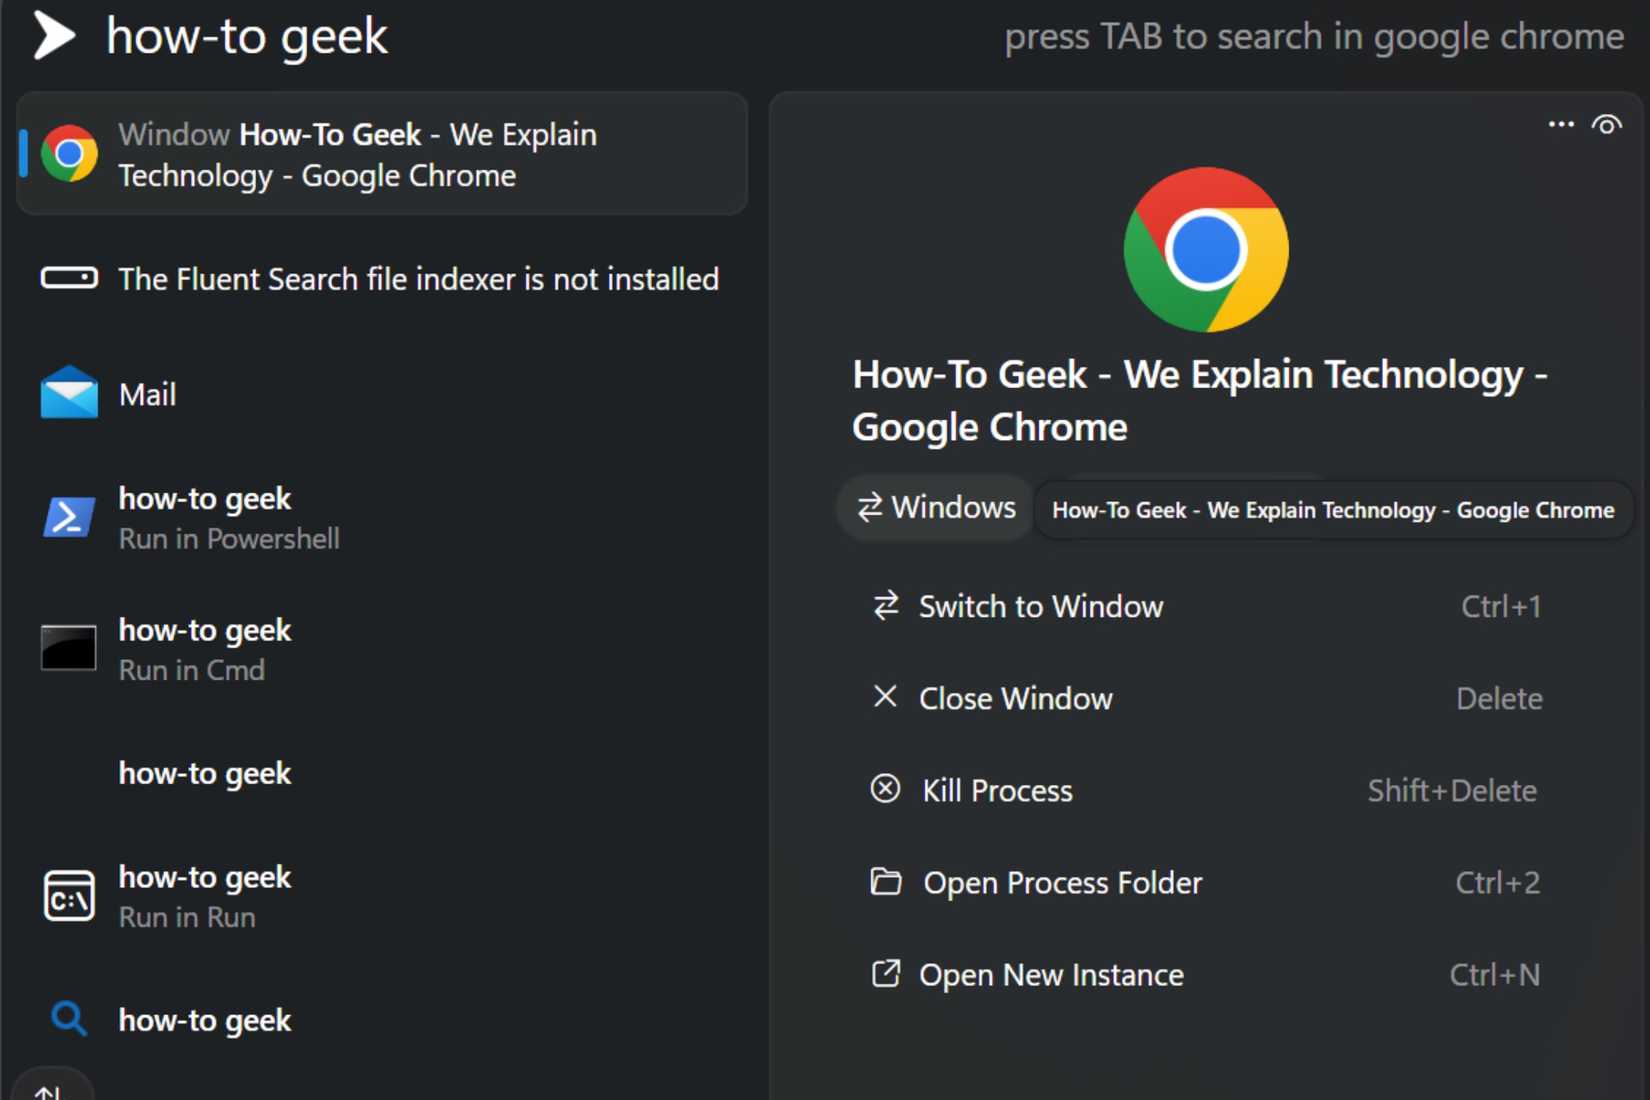Choose Run in Cmd result
Screen dimensions: 1650x1100
[x=382, y=649]
